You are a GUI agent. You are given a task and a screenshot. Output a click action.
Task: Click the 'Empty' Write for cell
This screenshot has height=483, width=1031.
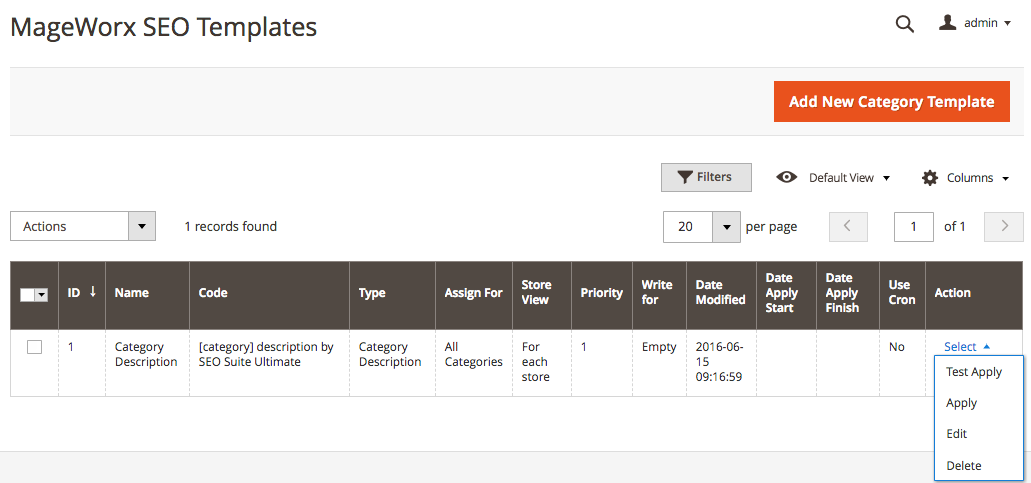tap(659, 363)
